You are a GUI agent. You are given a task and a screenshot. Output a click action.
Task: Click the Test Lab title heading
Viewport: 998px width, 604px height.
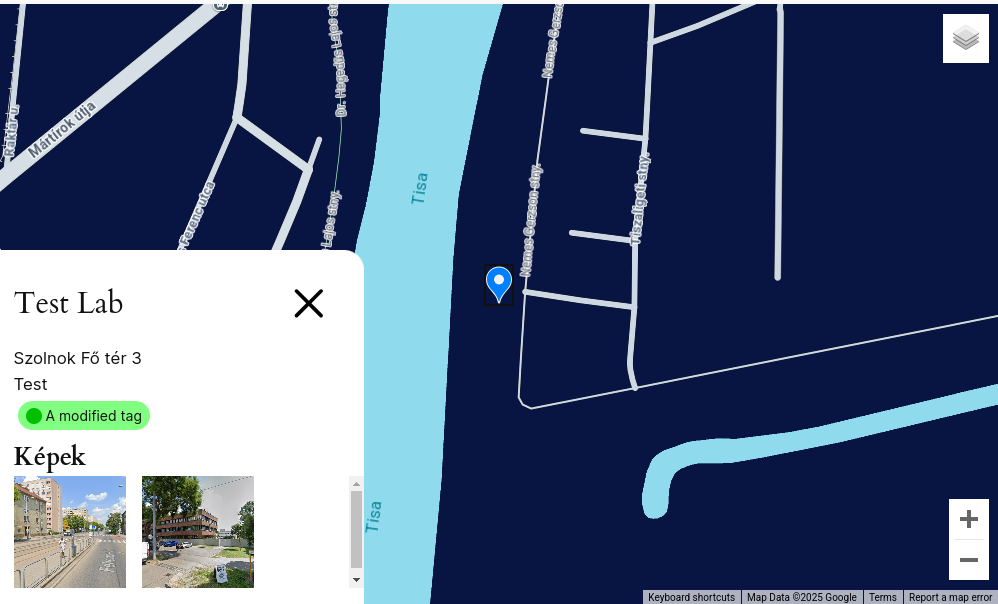[69, 303]
